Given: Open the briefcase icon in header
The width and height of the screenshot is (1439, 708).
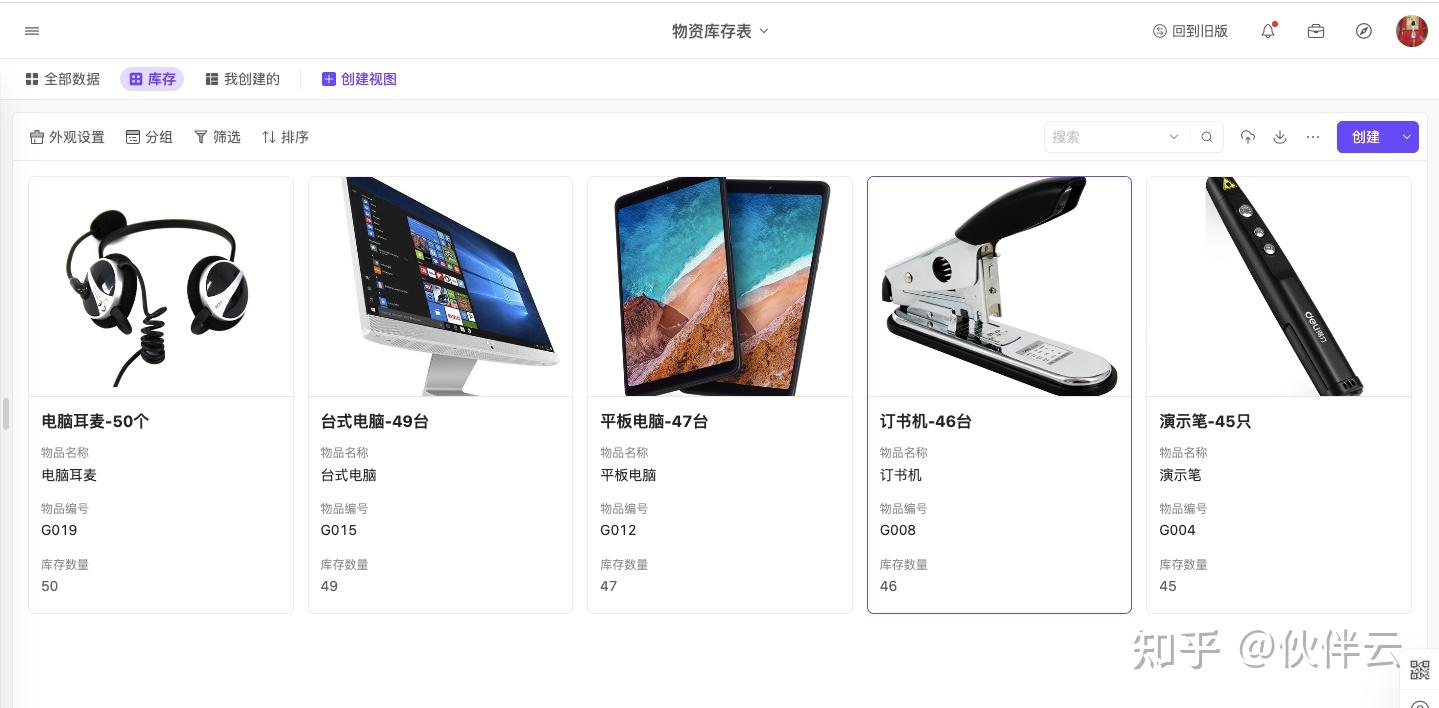Looking at the screenshot, I should coord(1316,31).
